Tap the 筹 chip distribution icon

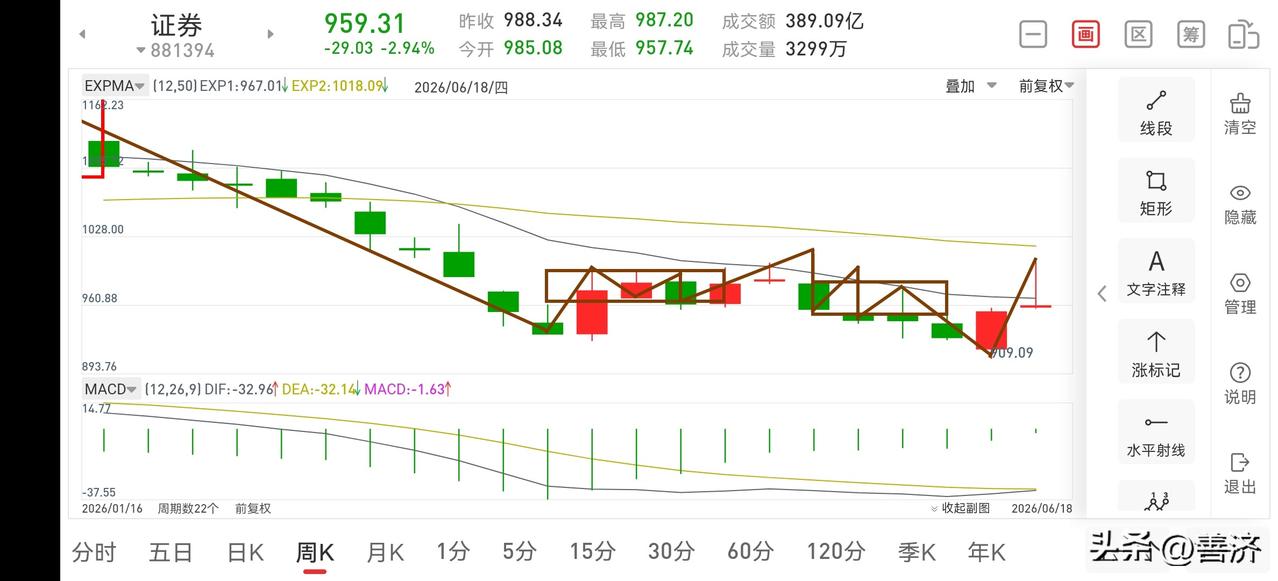click(x=1190, y=34)
